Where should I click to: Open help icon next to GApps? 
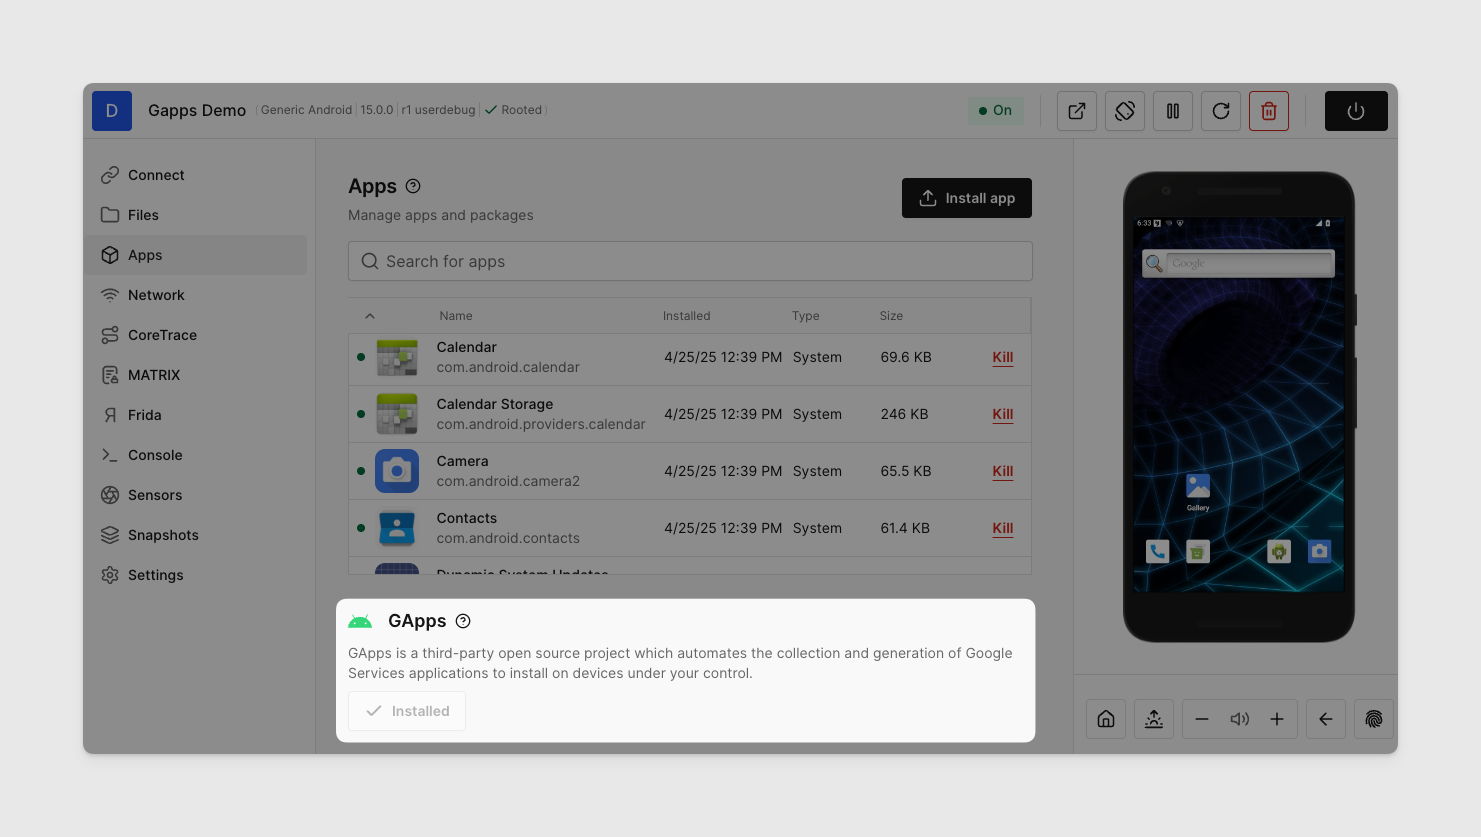(x=463, y=621)
